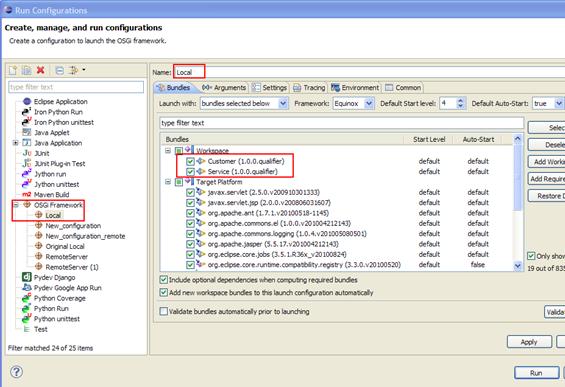This screenshot has height=387, width=565.
Task: Select Jython unittest launch type
Action: 56,184
